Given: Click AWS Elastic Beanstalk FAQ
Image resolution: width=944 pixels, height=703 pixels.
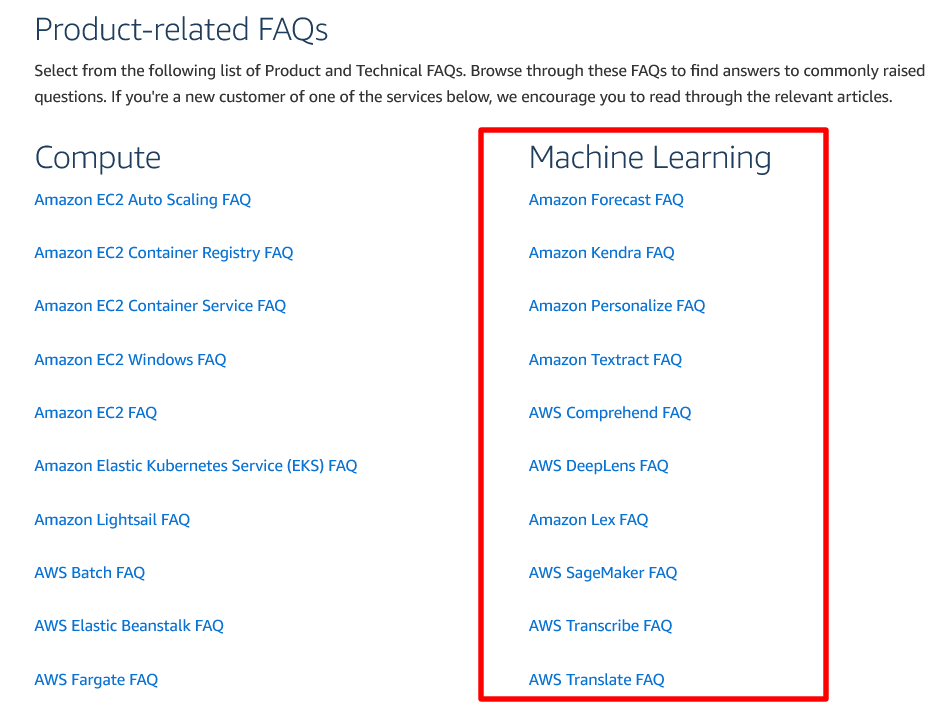Looking at the screenshot, I should coord(129,626).
